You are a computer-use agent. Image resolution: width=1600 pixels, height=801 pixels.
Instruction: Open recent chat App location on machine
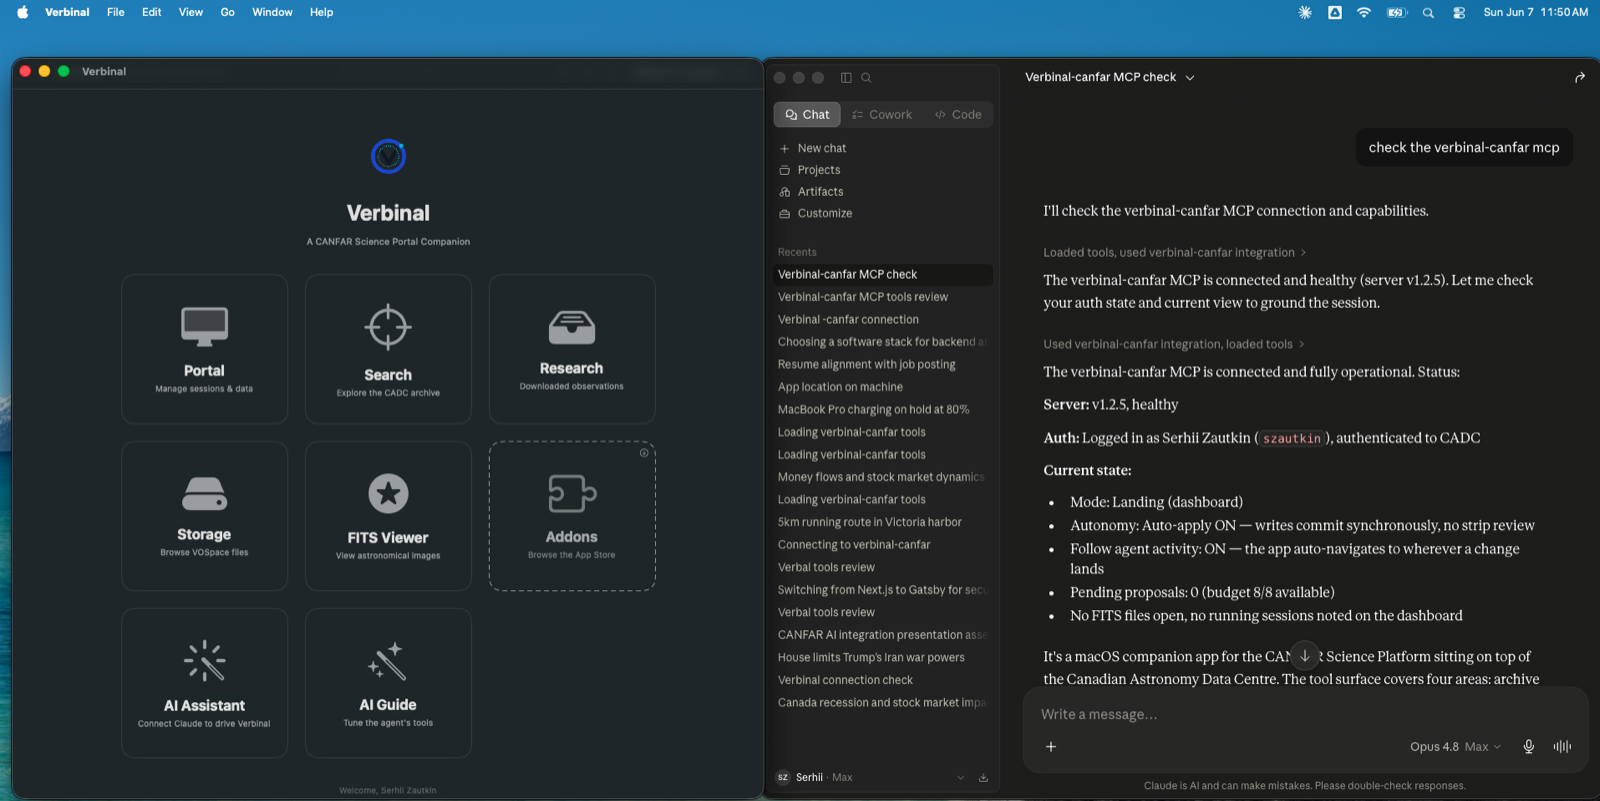click(x=883, y=387)
